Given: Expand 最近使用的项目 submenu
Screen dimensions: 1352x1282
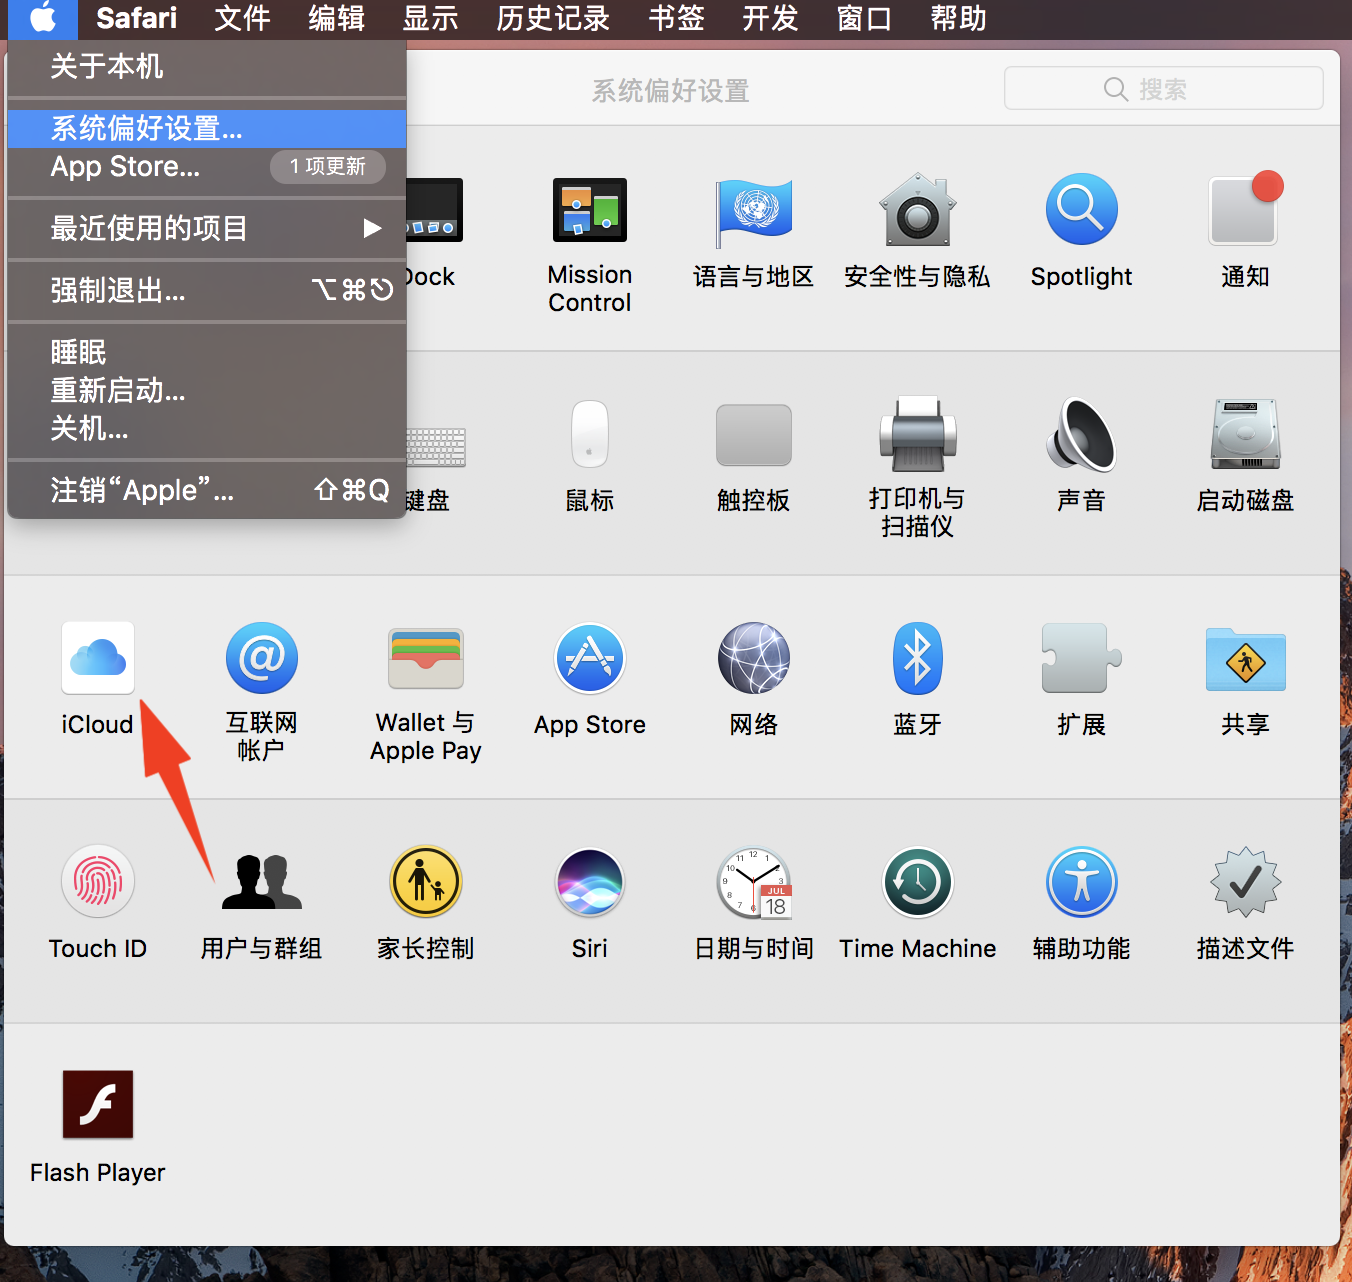Looking at the screenshot, I should (x=207, y=229).
